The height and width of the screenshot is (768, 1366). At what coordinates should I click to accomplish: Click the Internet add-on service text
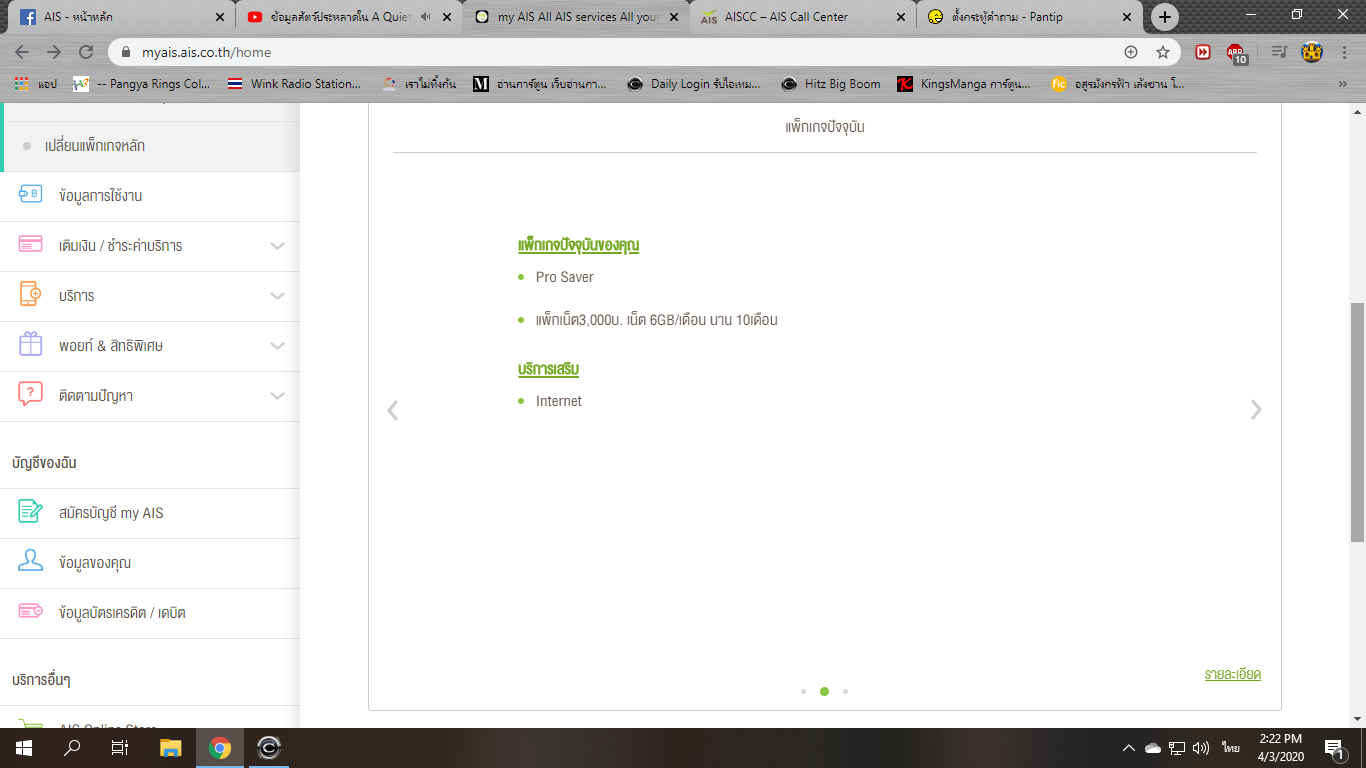[x=559, y=401]
